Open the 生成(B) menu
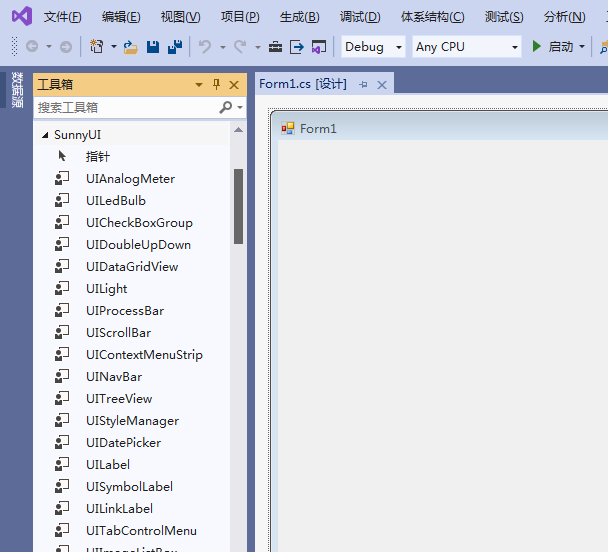Image resolution: width=608 pixels, height=552 pixels. (x=299, y=17)
